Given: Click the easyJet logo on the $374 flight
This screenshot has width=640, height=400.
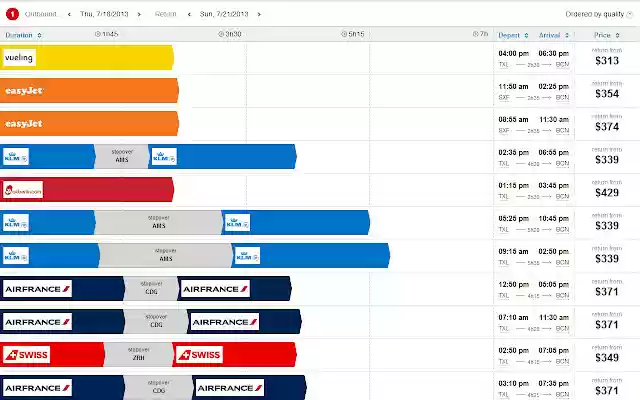Looking at the screenshot, I should pyautogui.click(x=24, y=124).
